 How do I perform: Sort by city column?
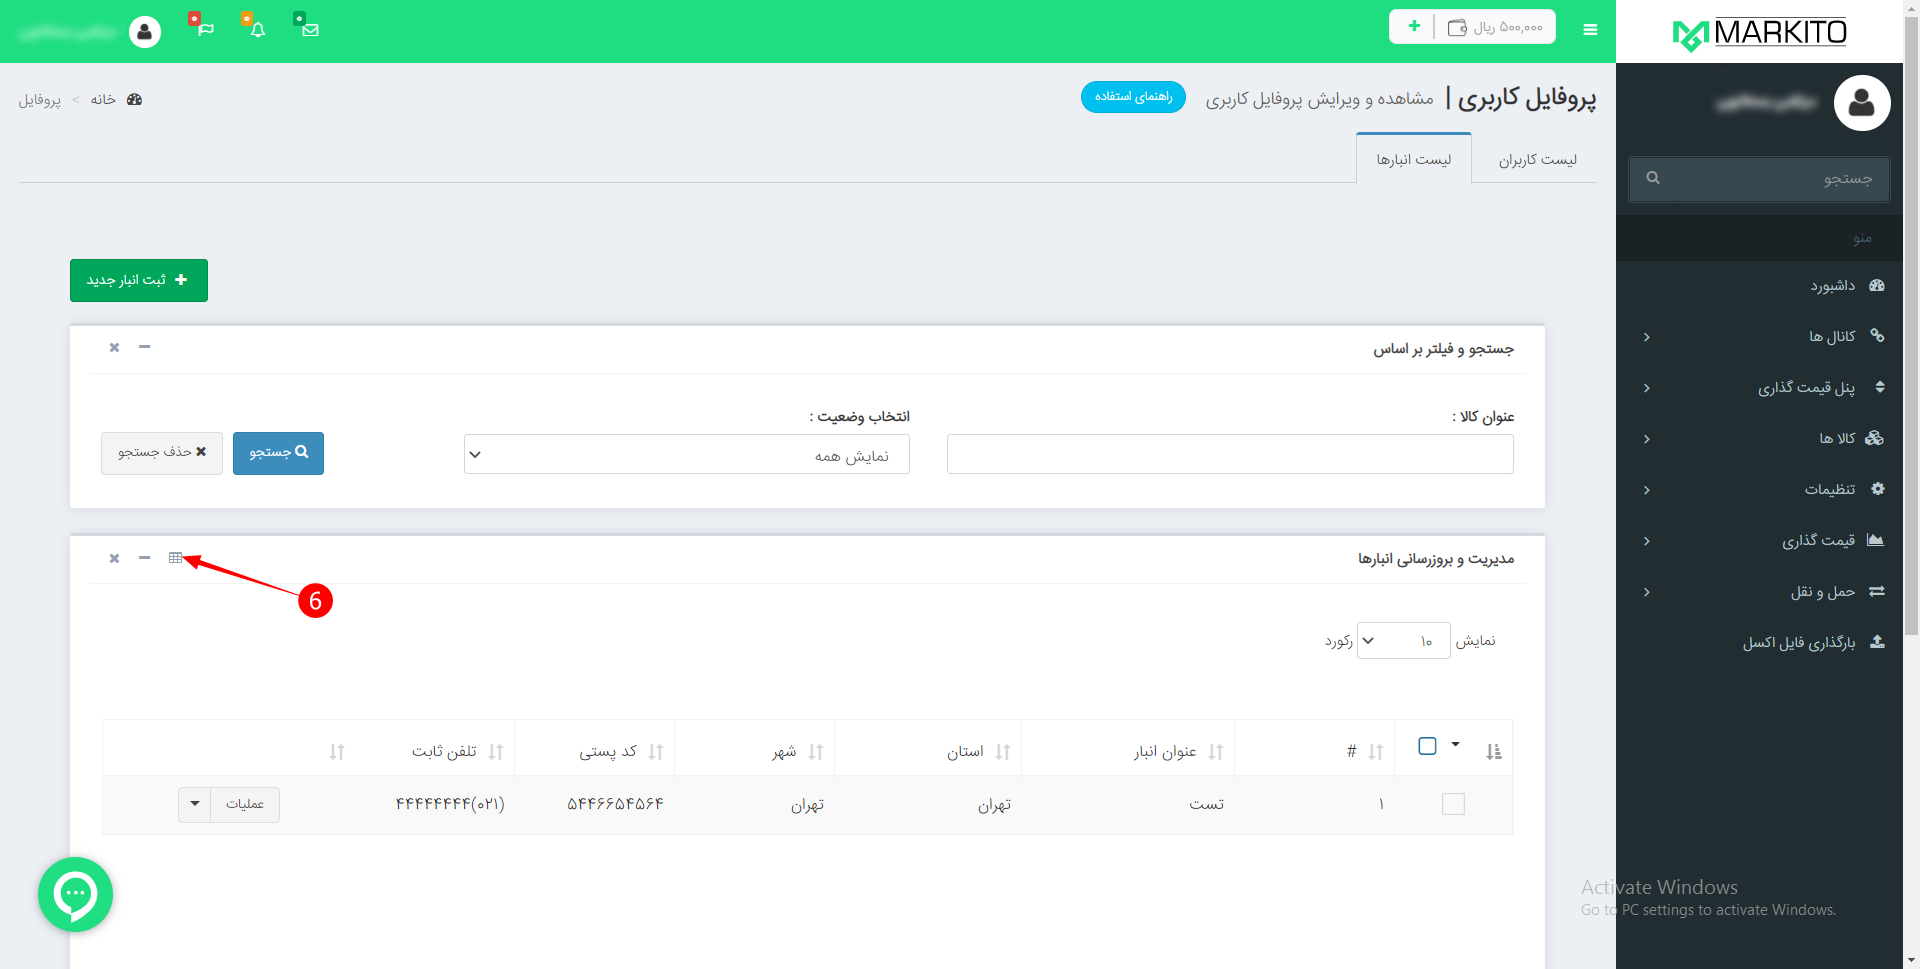click(815, 752)
